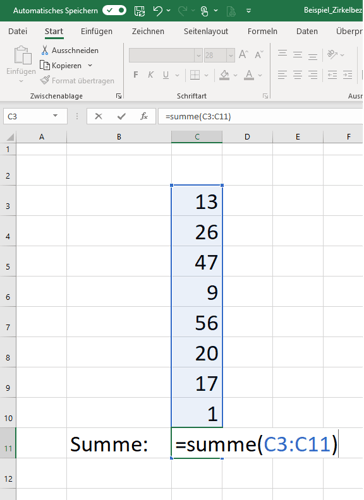
Task: Click the font size field showing 28
Action: (x=215, y=55)
